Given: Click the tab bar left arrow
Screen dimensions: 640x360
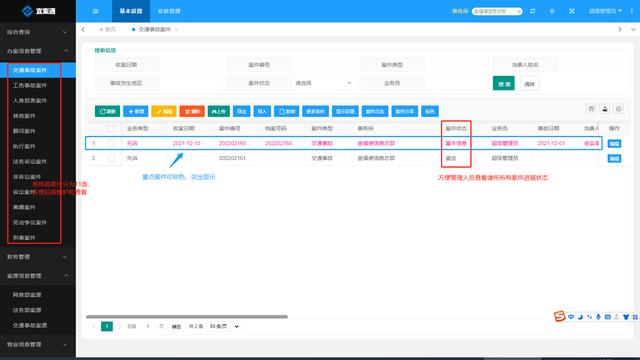Looking at the screenshot, I should tap(83, 29).
